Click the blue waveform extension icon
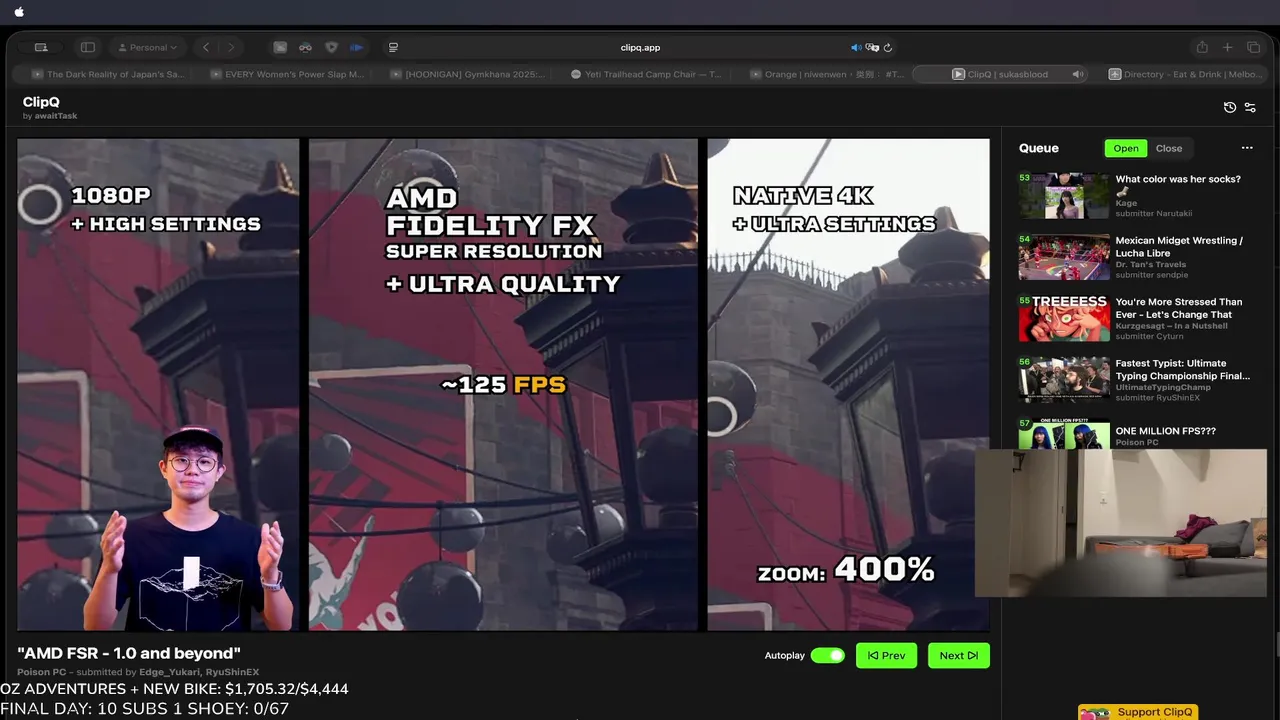 [357, 47]
